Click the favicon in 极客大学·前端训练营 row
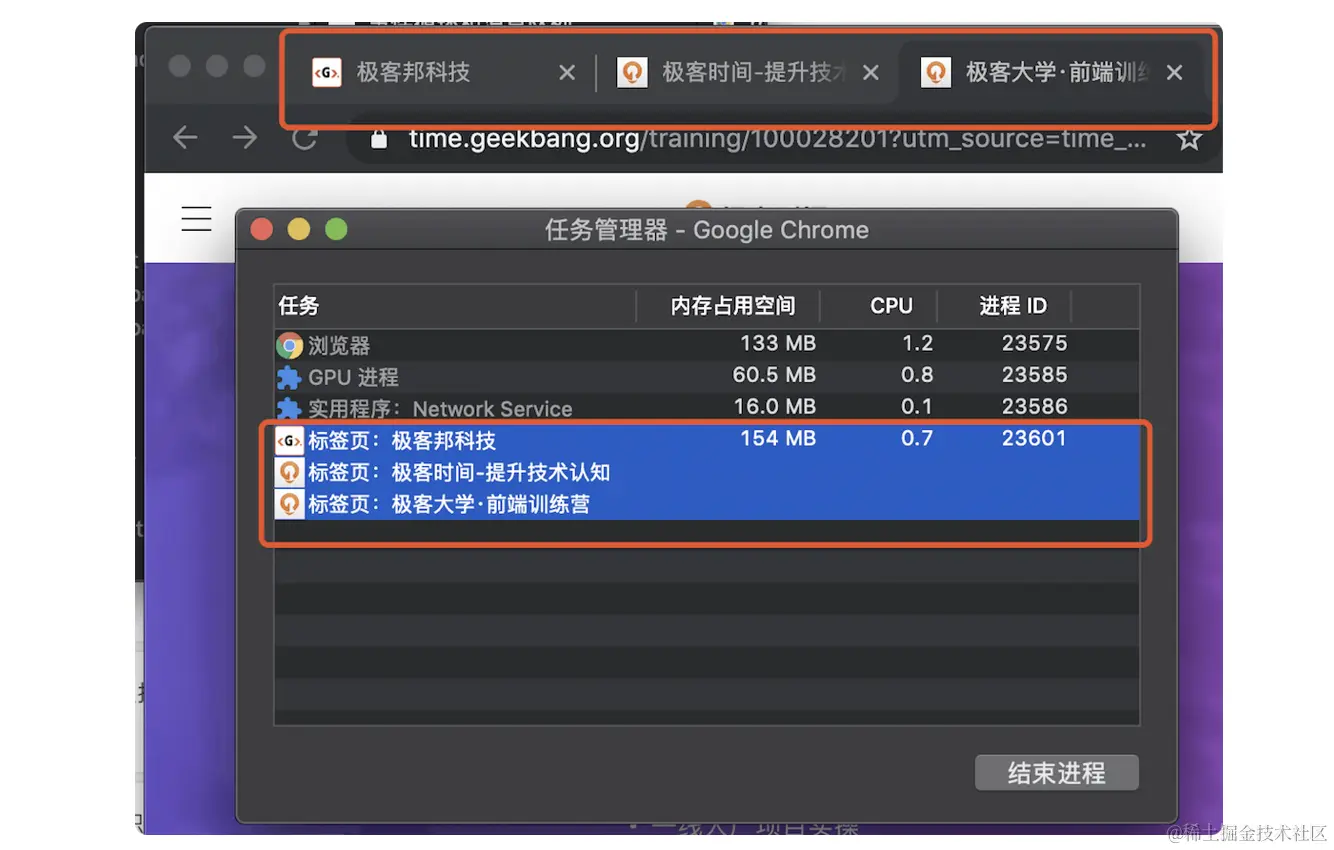The width and height of the screenshot is (1334, 850). pyautogui.click(x=289, y=504)
